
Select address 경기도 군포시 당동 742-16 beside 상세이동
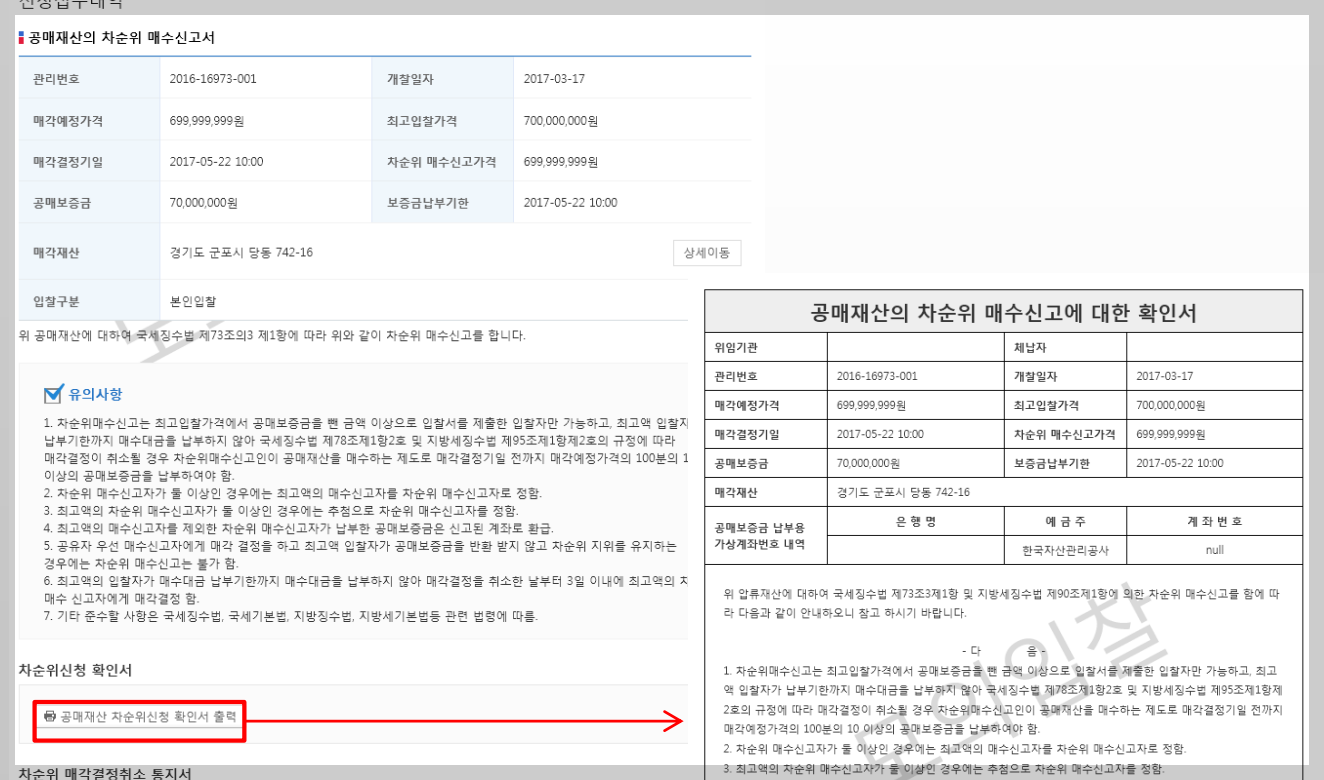241,252
